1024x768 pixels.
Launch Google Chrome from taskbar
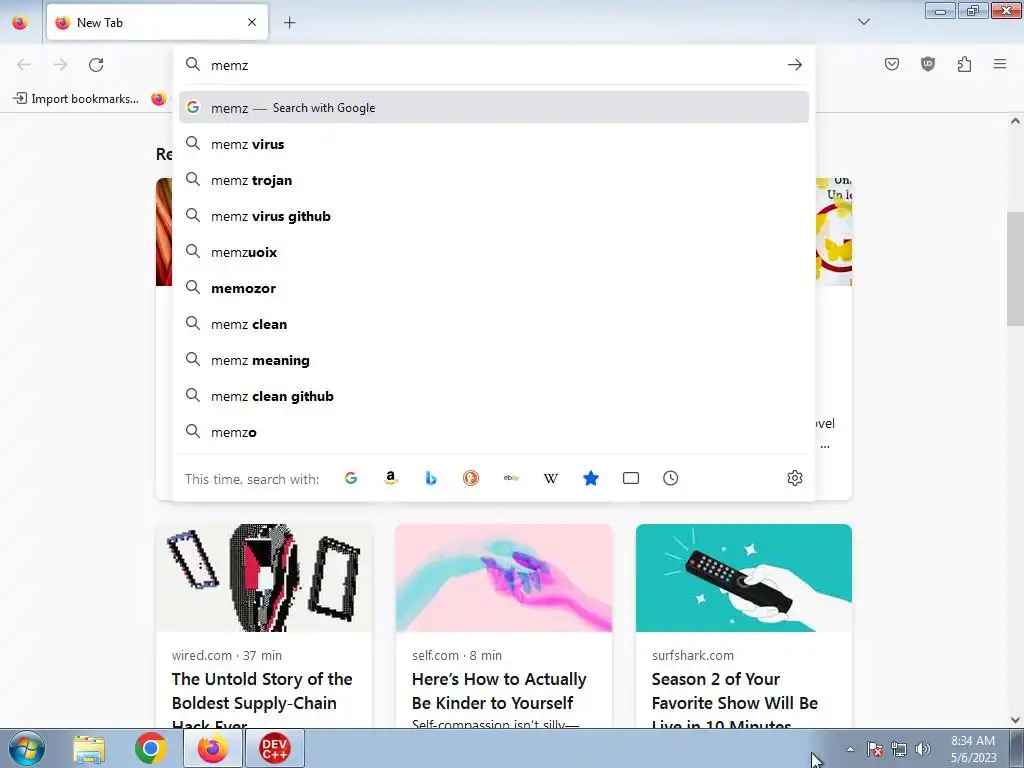(151, 748)
